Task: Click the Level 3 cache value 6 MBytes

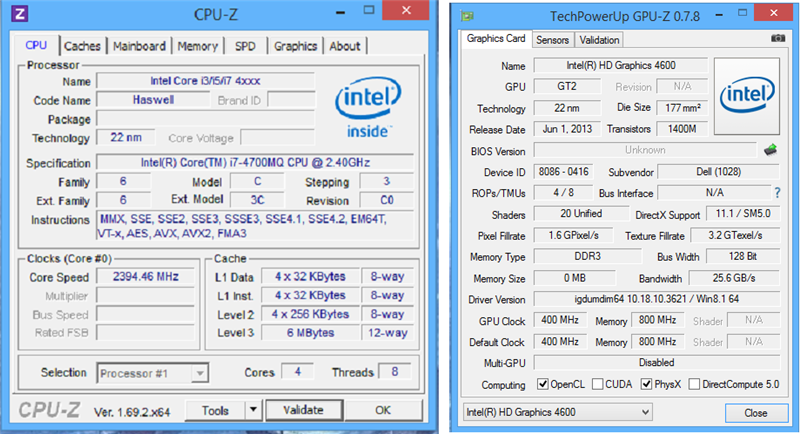Action: click(x=311, y=333)
